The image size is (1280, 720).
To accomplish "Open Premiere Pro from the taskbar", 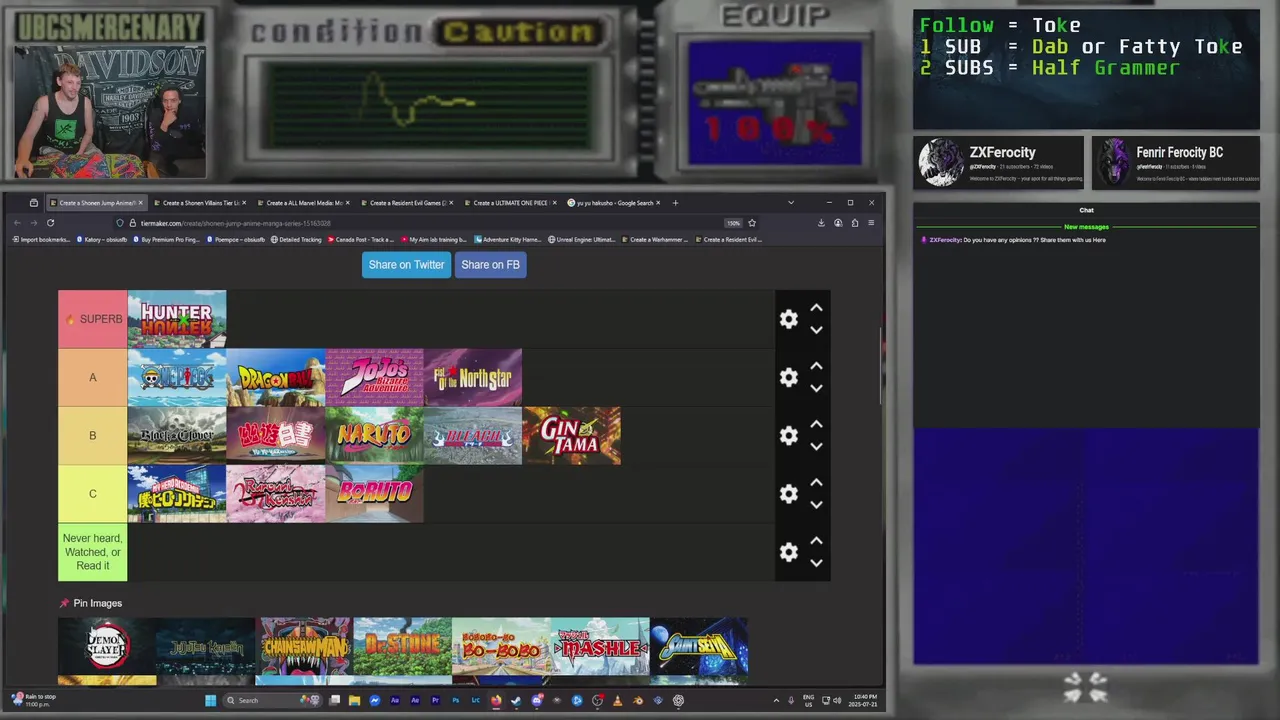I will 435,700.
